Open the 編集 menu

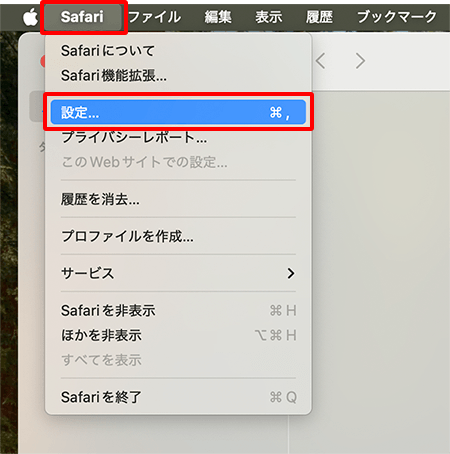coord(218,17)
